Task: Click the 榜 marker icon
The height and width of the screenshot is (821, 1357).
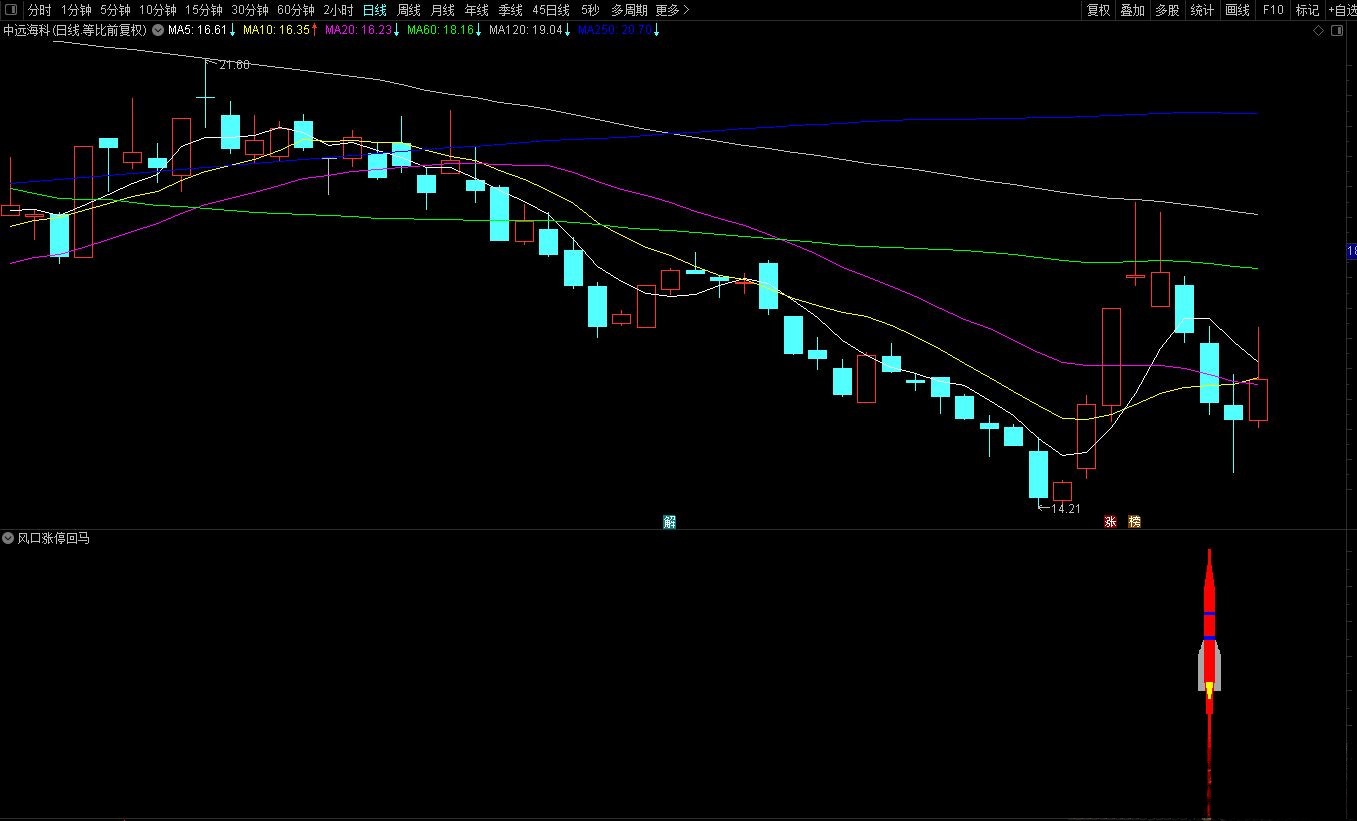Action: tap(1134, 521)
